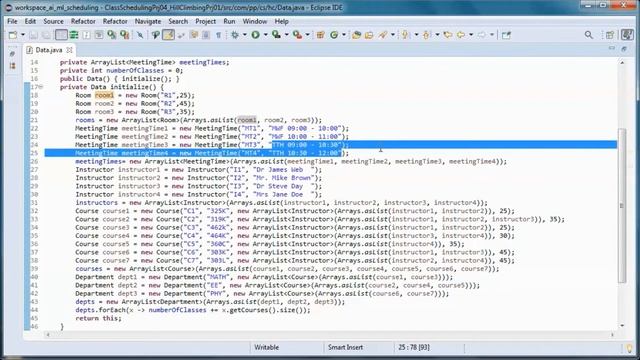Click the magnifier Quick Access search icon
Screen dimensions: 640x360
tap(589, 35)
